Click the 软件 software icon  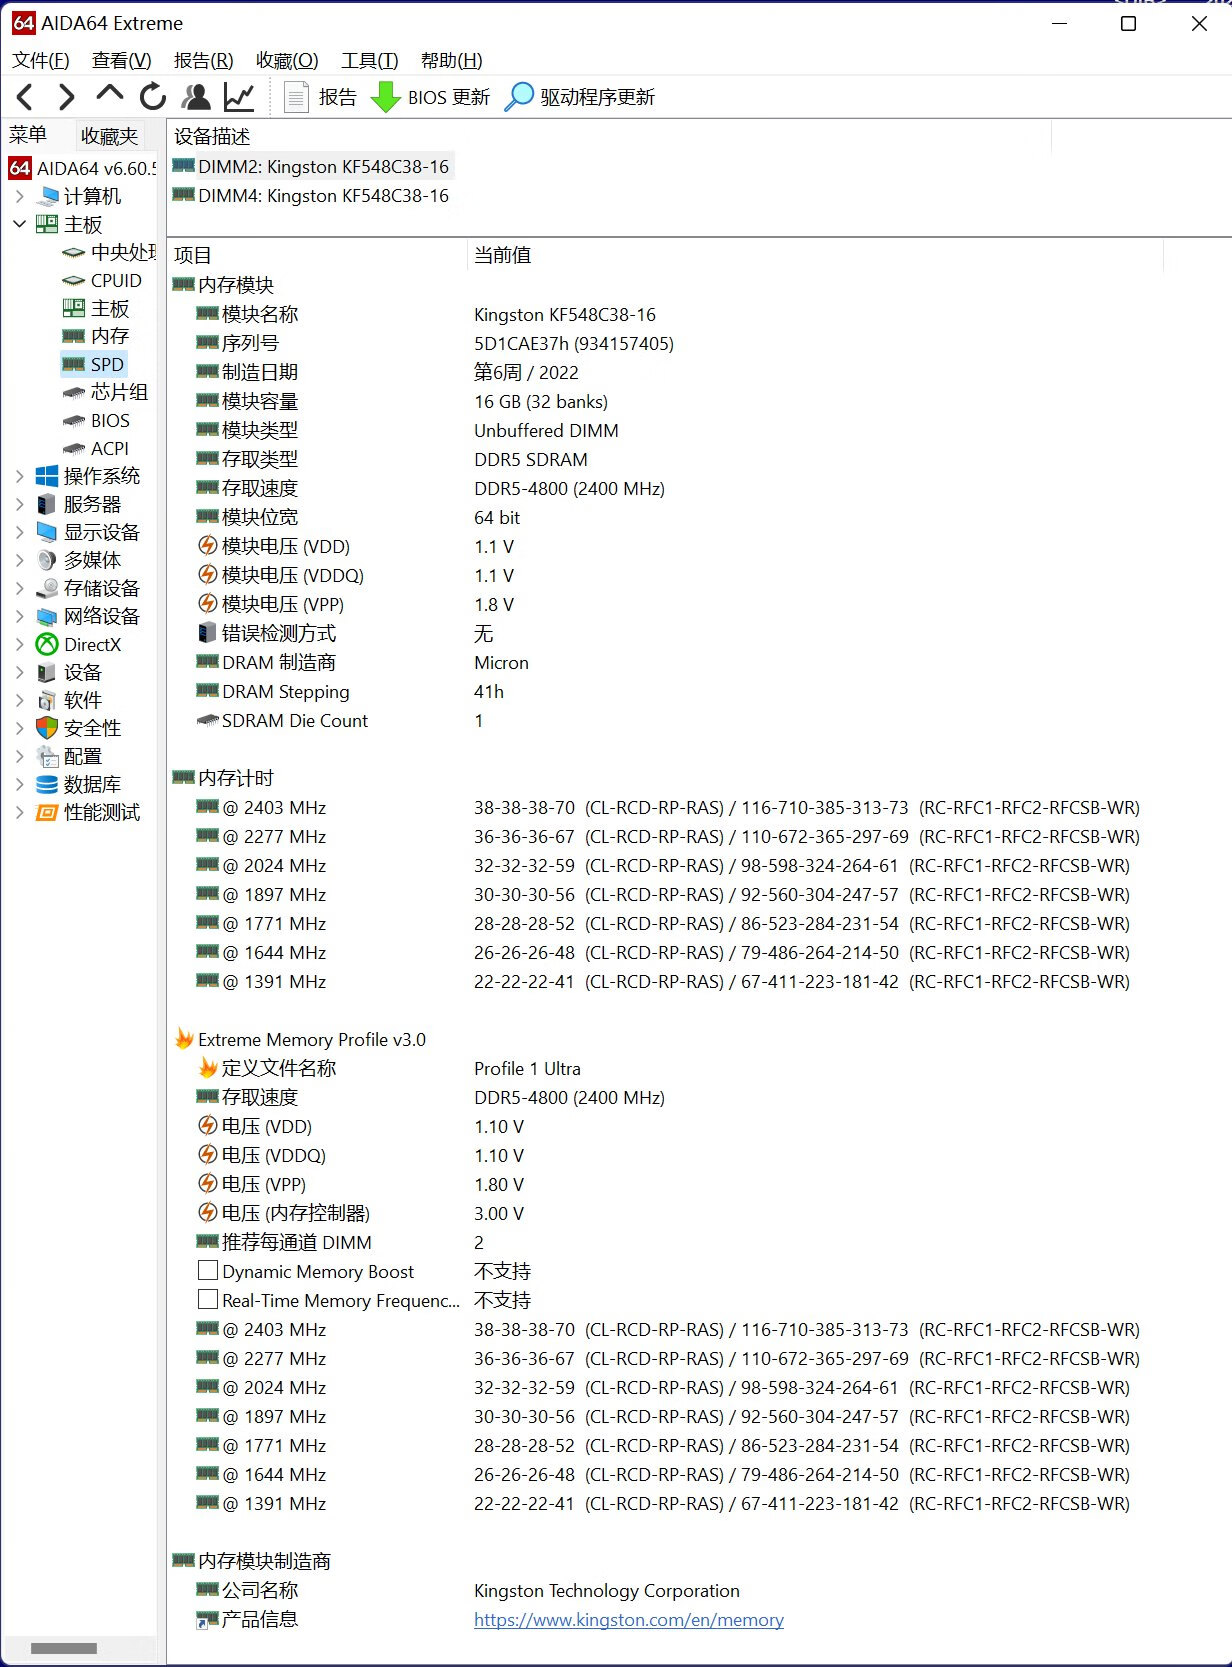click(47, 700)
